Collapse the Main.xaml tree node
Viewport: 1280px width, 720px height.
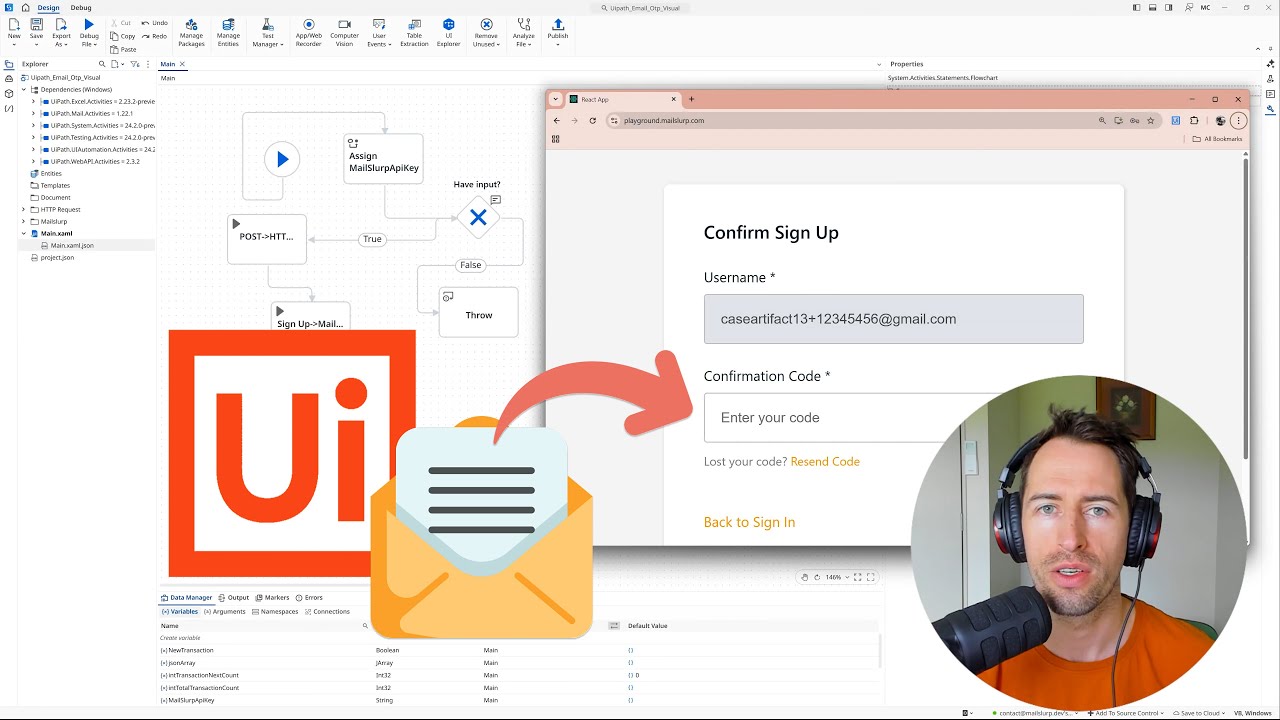[23, 233]
